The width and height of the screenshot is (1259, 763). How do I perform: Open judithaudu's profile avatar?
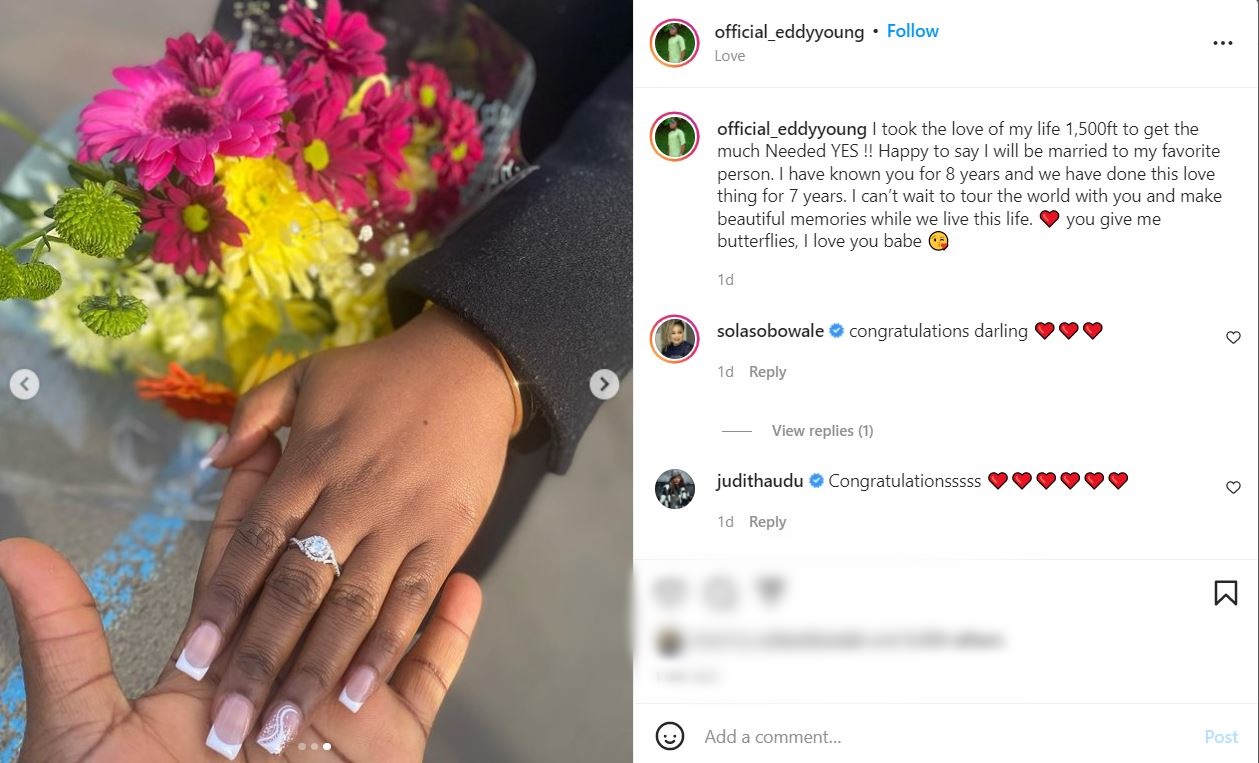(675, 489)
